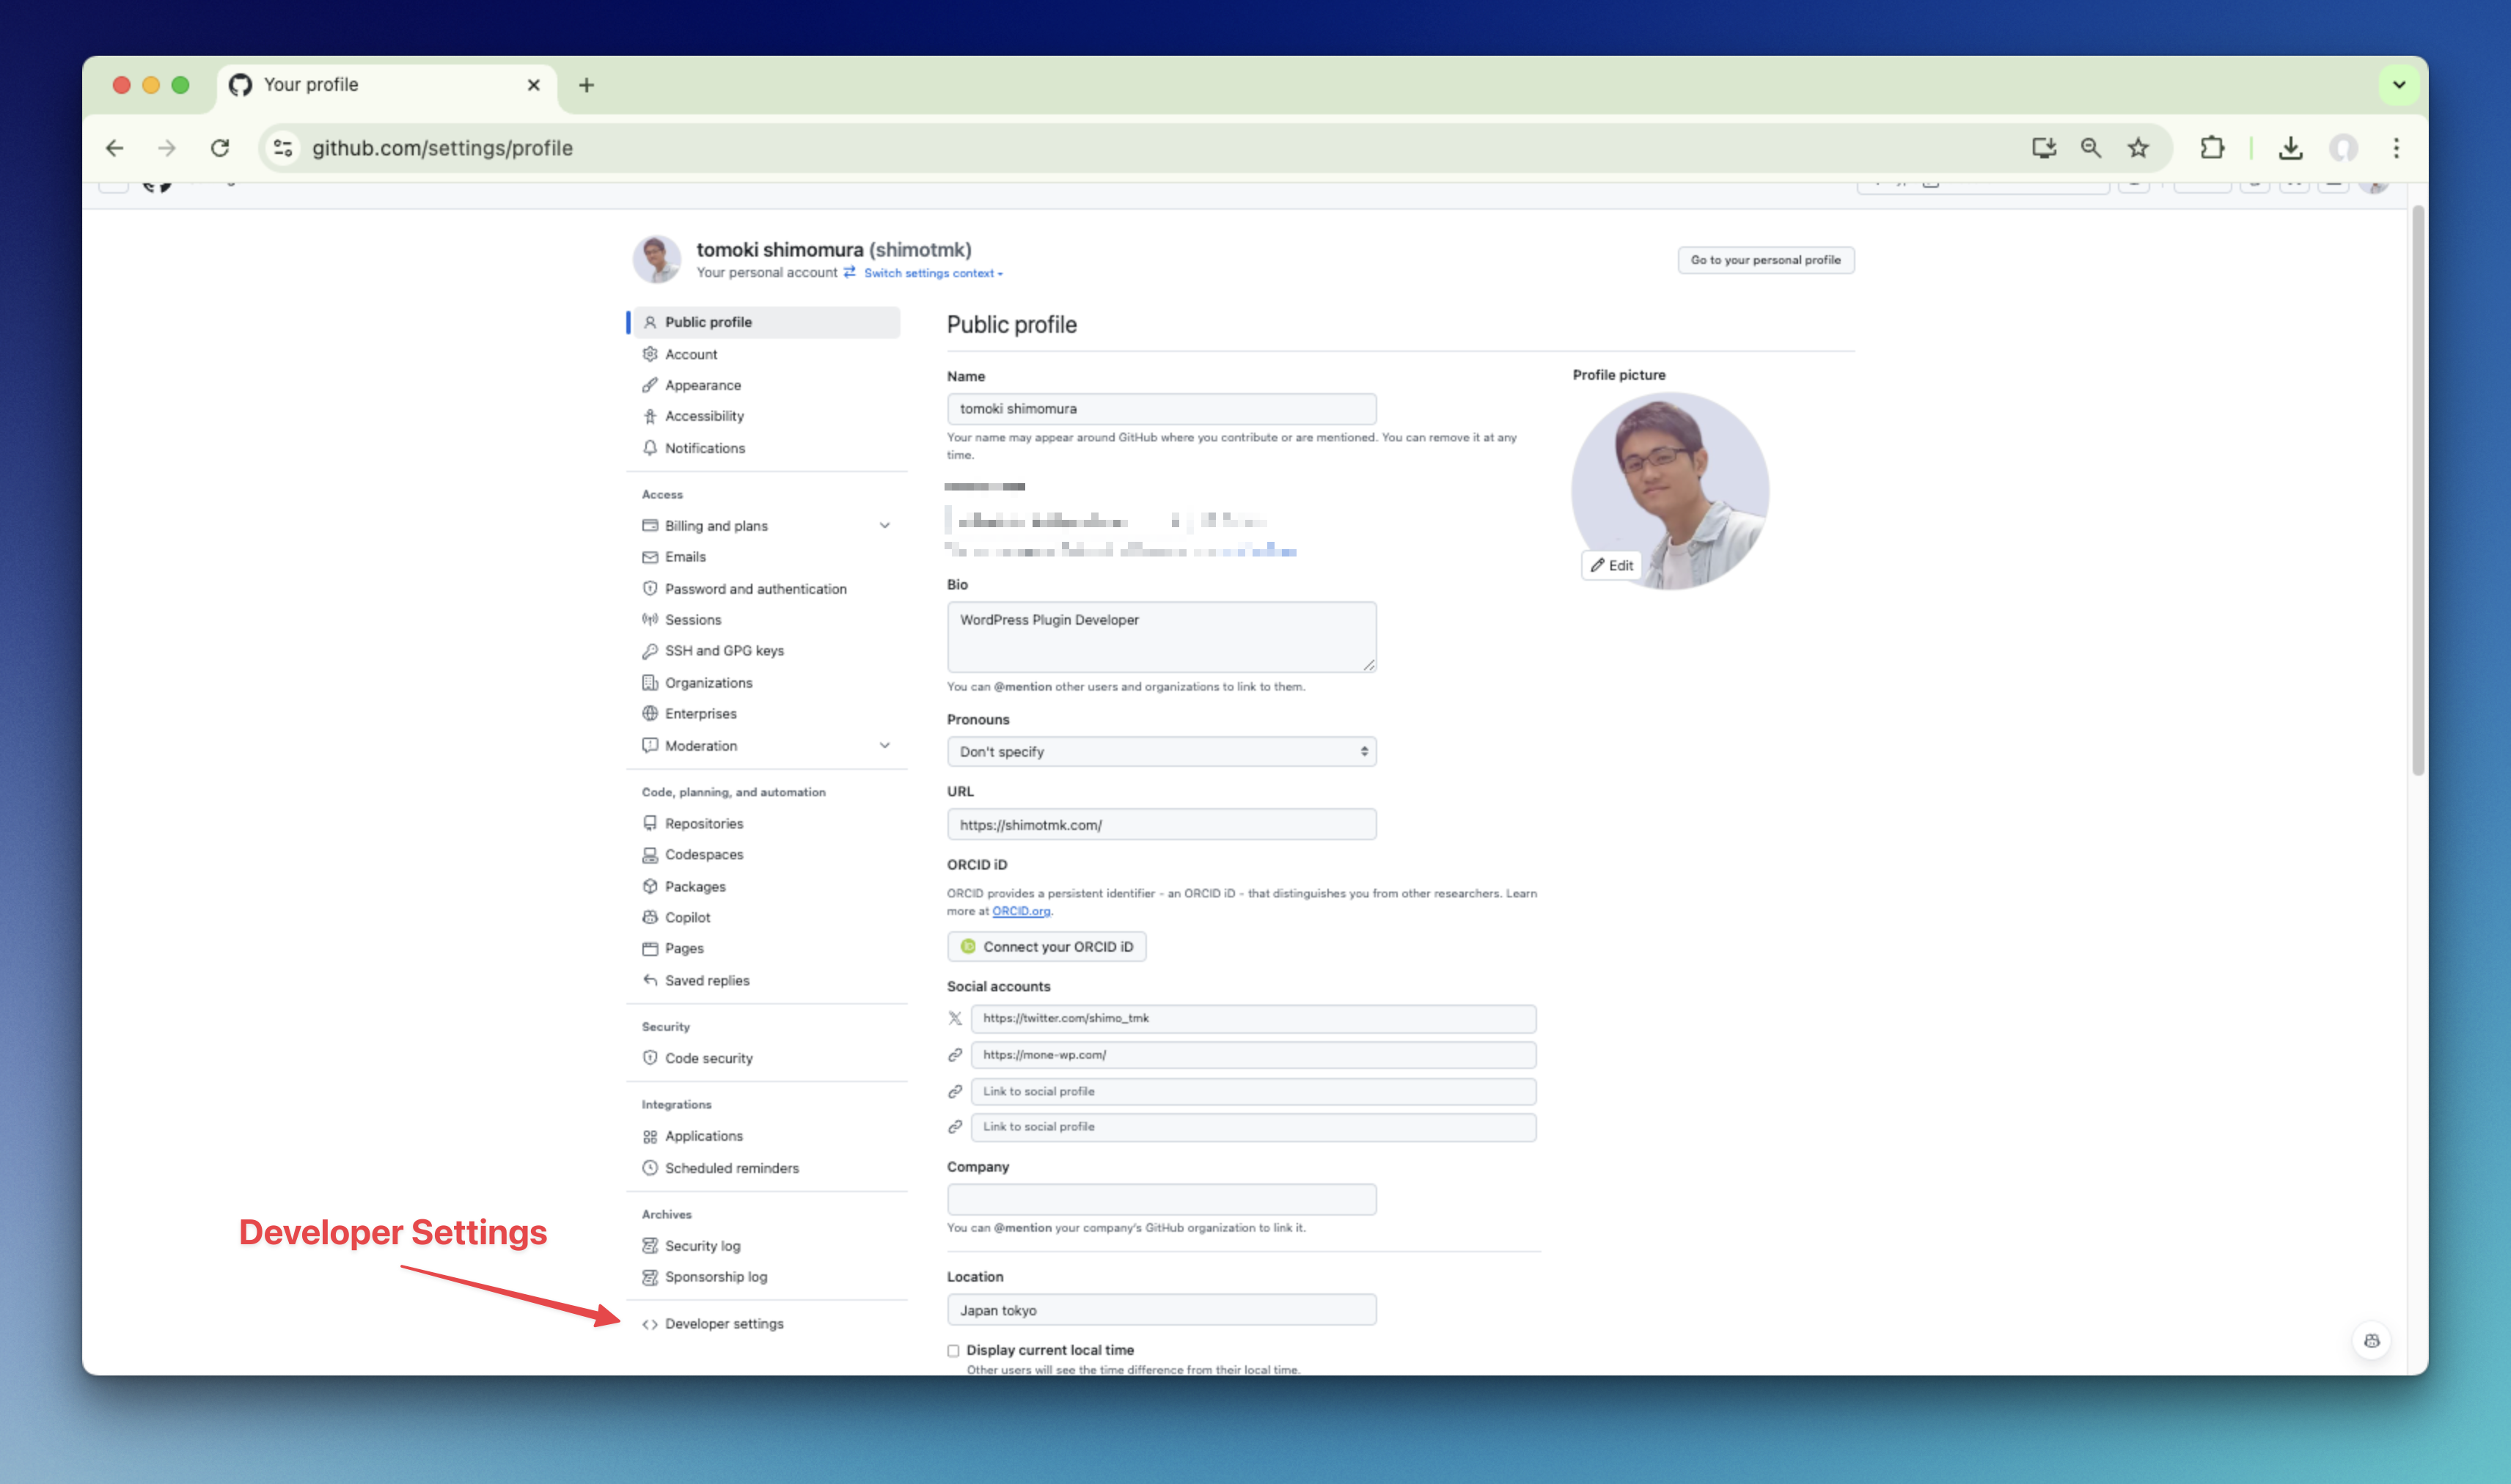
Task: Click Connect your ORCID iD button
Action: (x=1046, y=946)
